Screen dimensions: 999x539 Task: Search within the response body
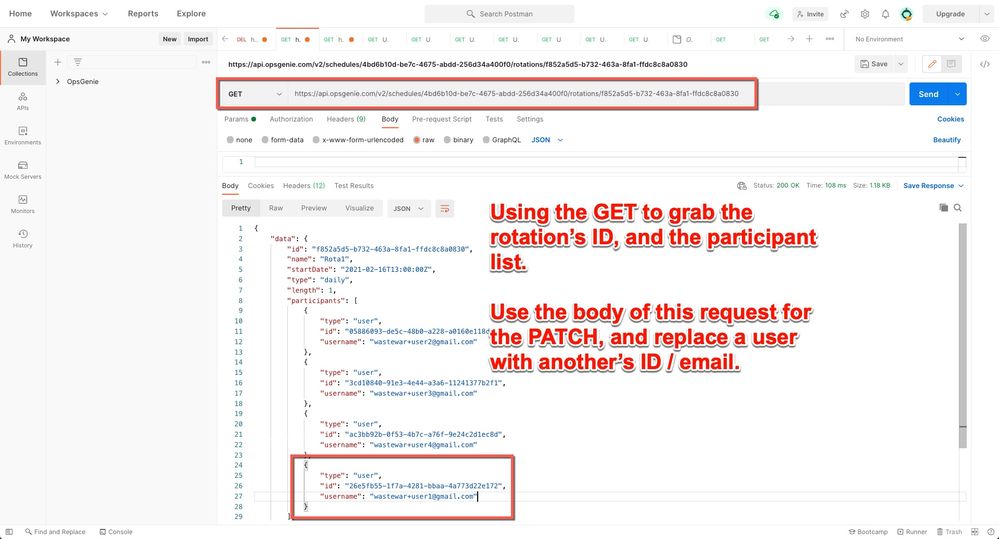pyautogui.click(x=958, y=208)
